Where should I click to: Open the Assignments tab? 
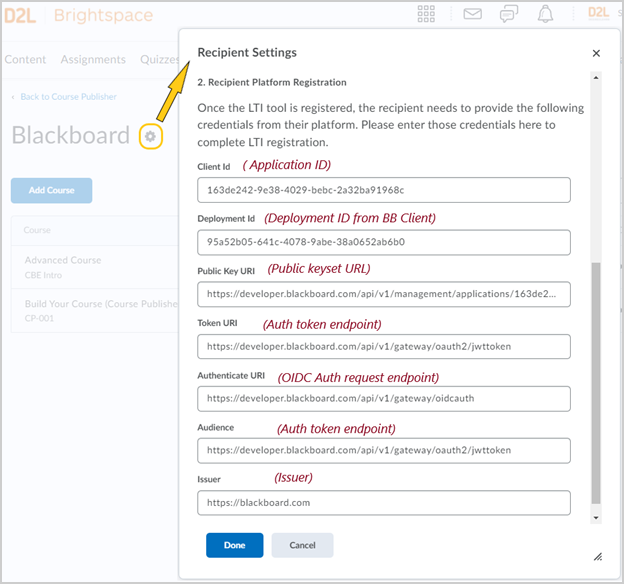pos(93,59)
